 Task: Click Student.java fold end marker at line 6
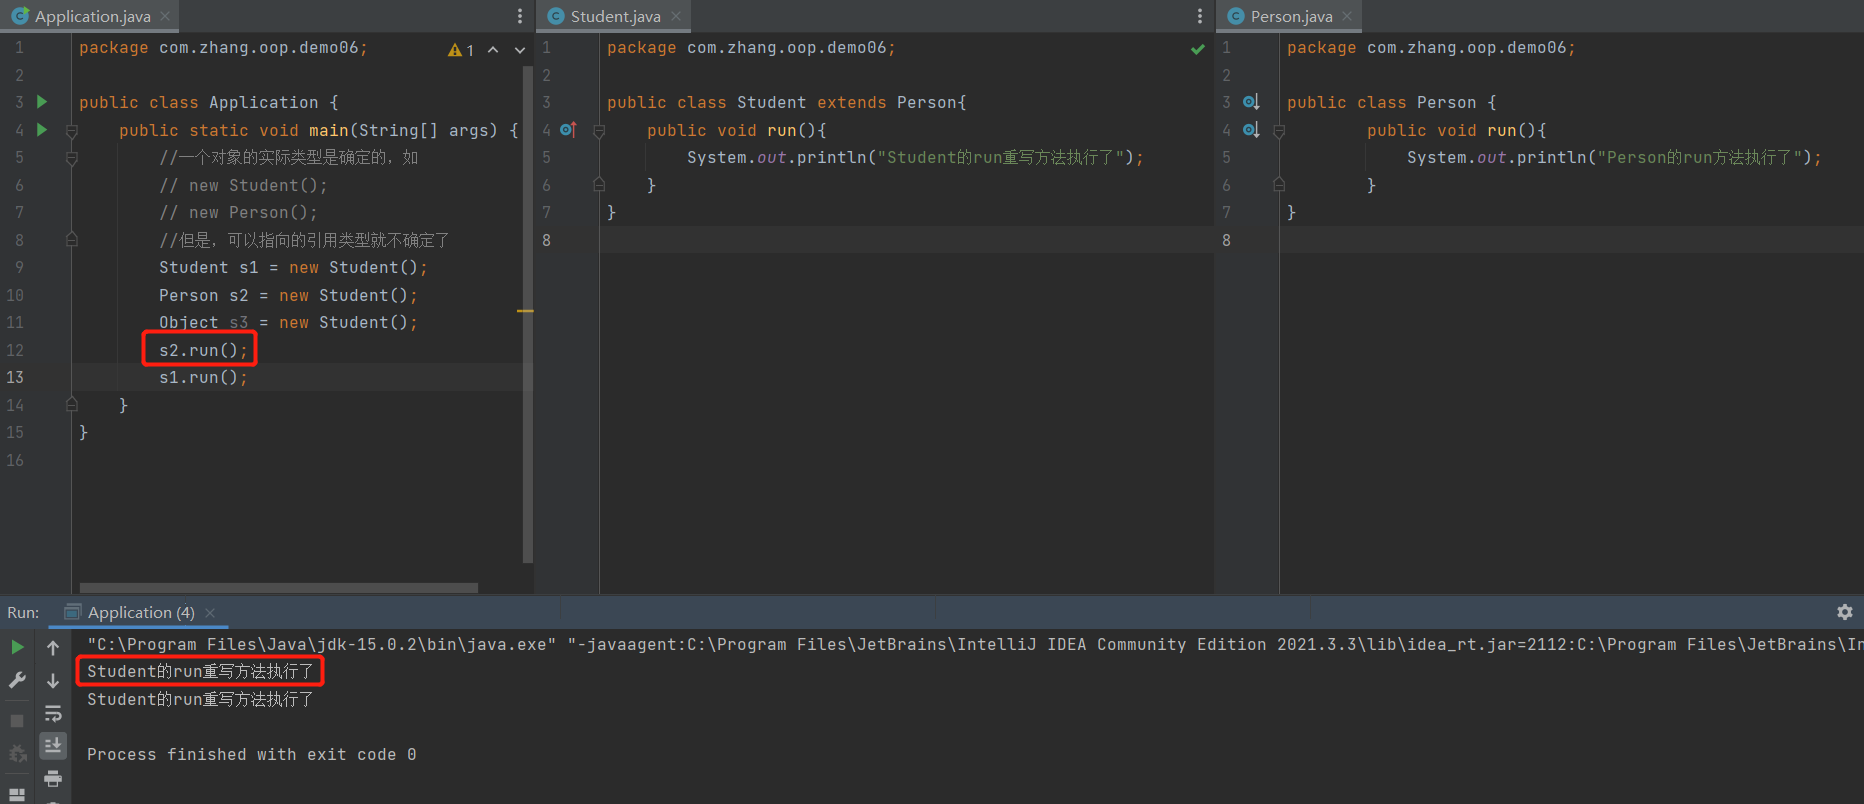tap(599, 185)
